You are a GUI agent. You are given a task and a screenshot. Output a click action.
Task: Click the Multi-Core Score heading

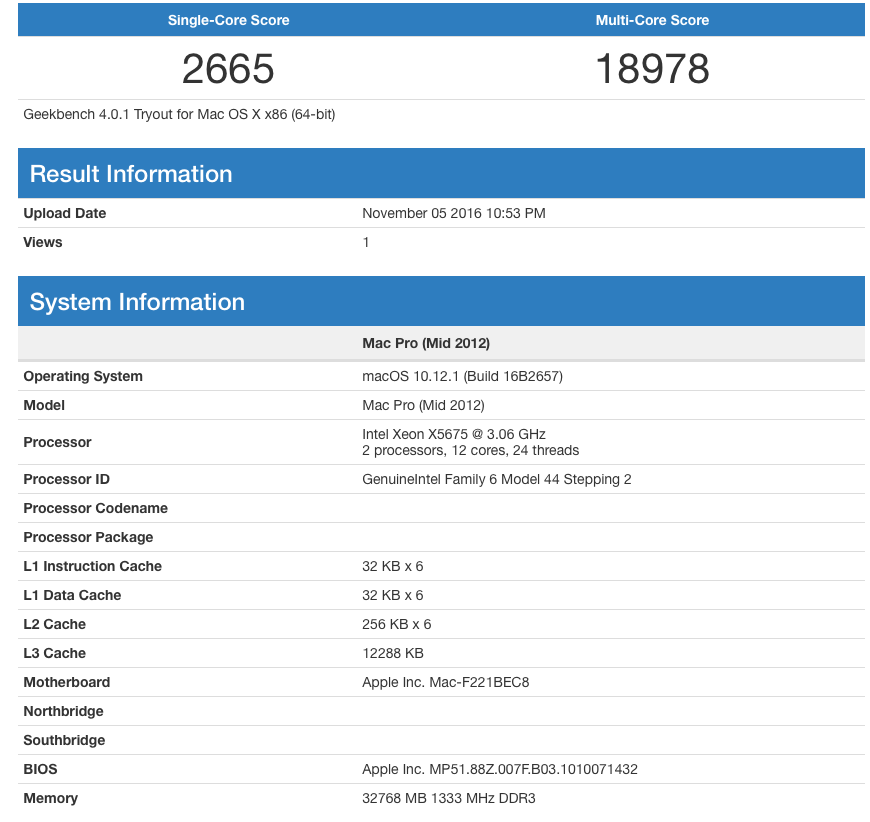point(652,20)
